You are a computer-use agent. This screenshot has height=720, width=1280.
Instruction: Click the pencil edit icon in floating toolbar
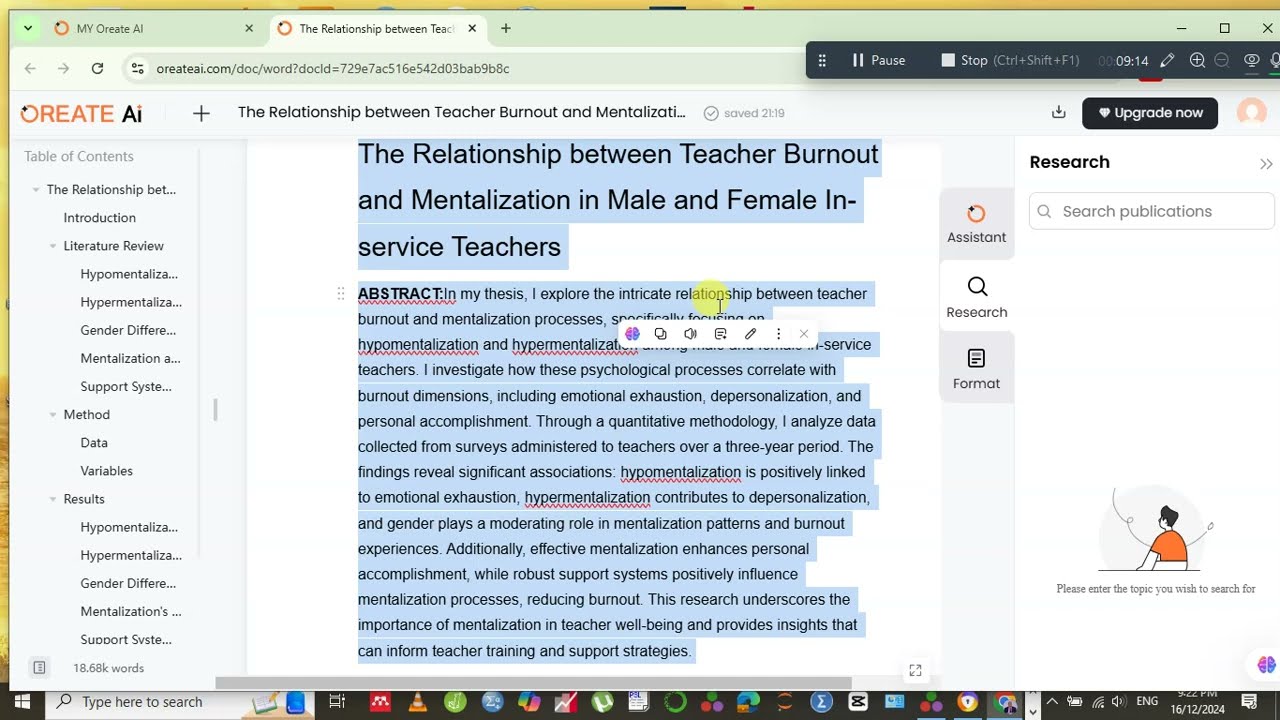(x=750, y=334)
